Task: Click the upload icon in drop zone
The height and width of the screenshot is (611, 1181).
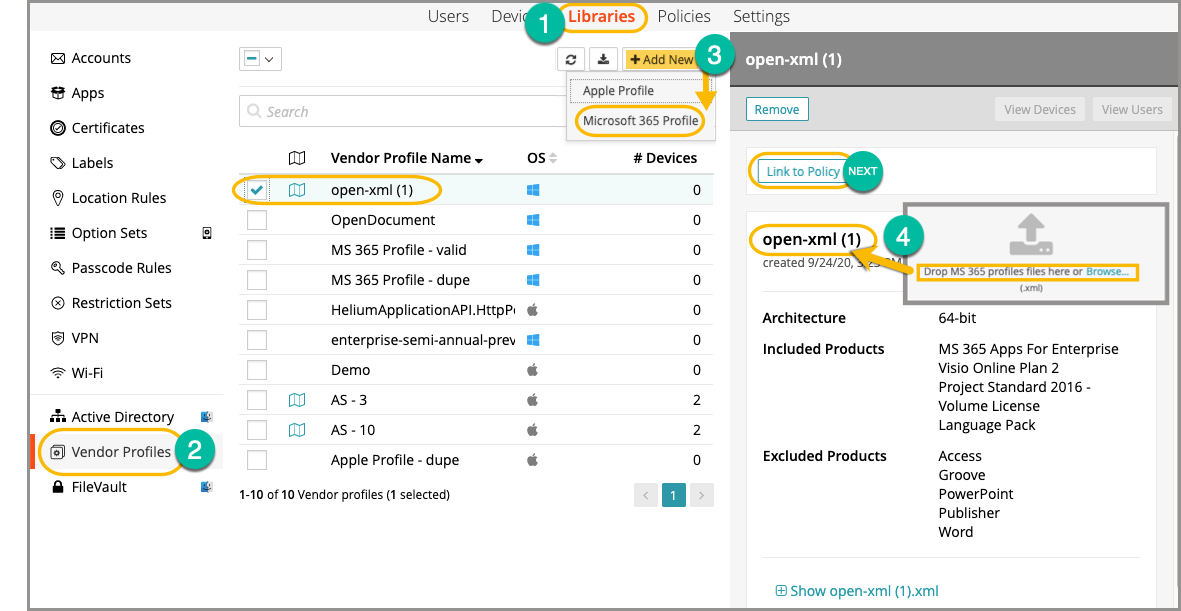Action: (1030, 235)
